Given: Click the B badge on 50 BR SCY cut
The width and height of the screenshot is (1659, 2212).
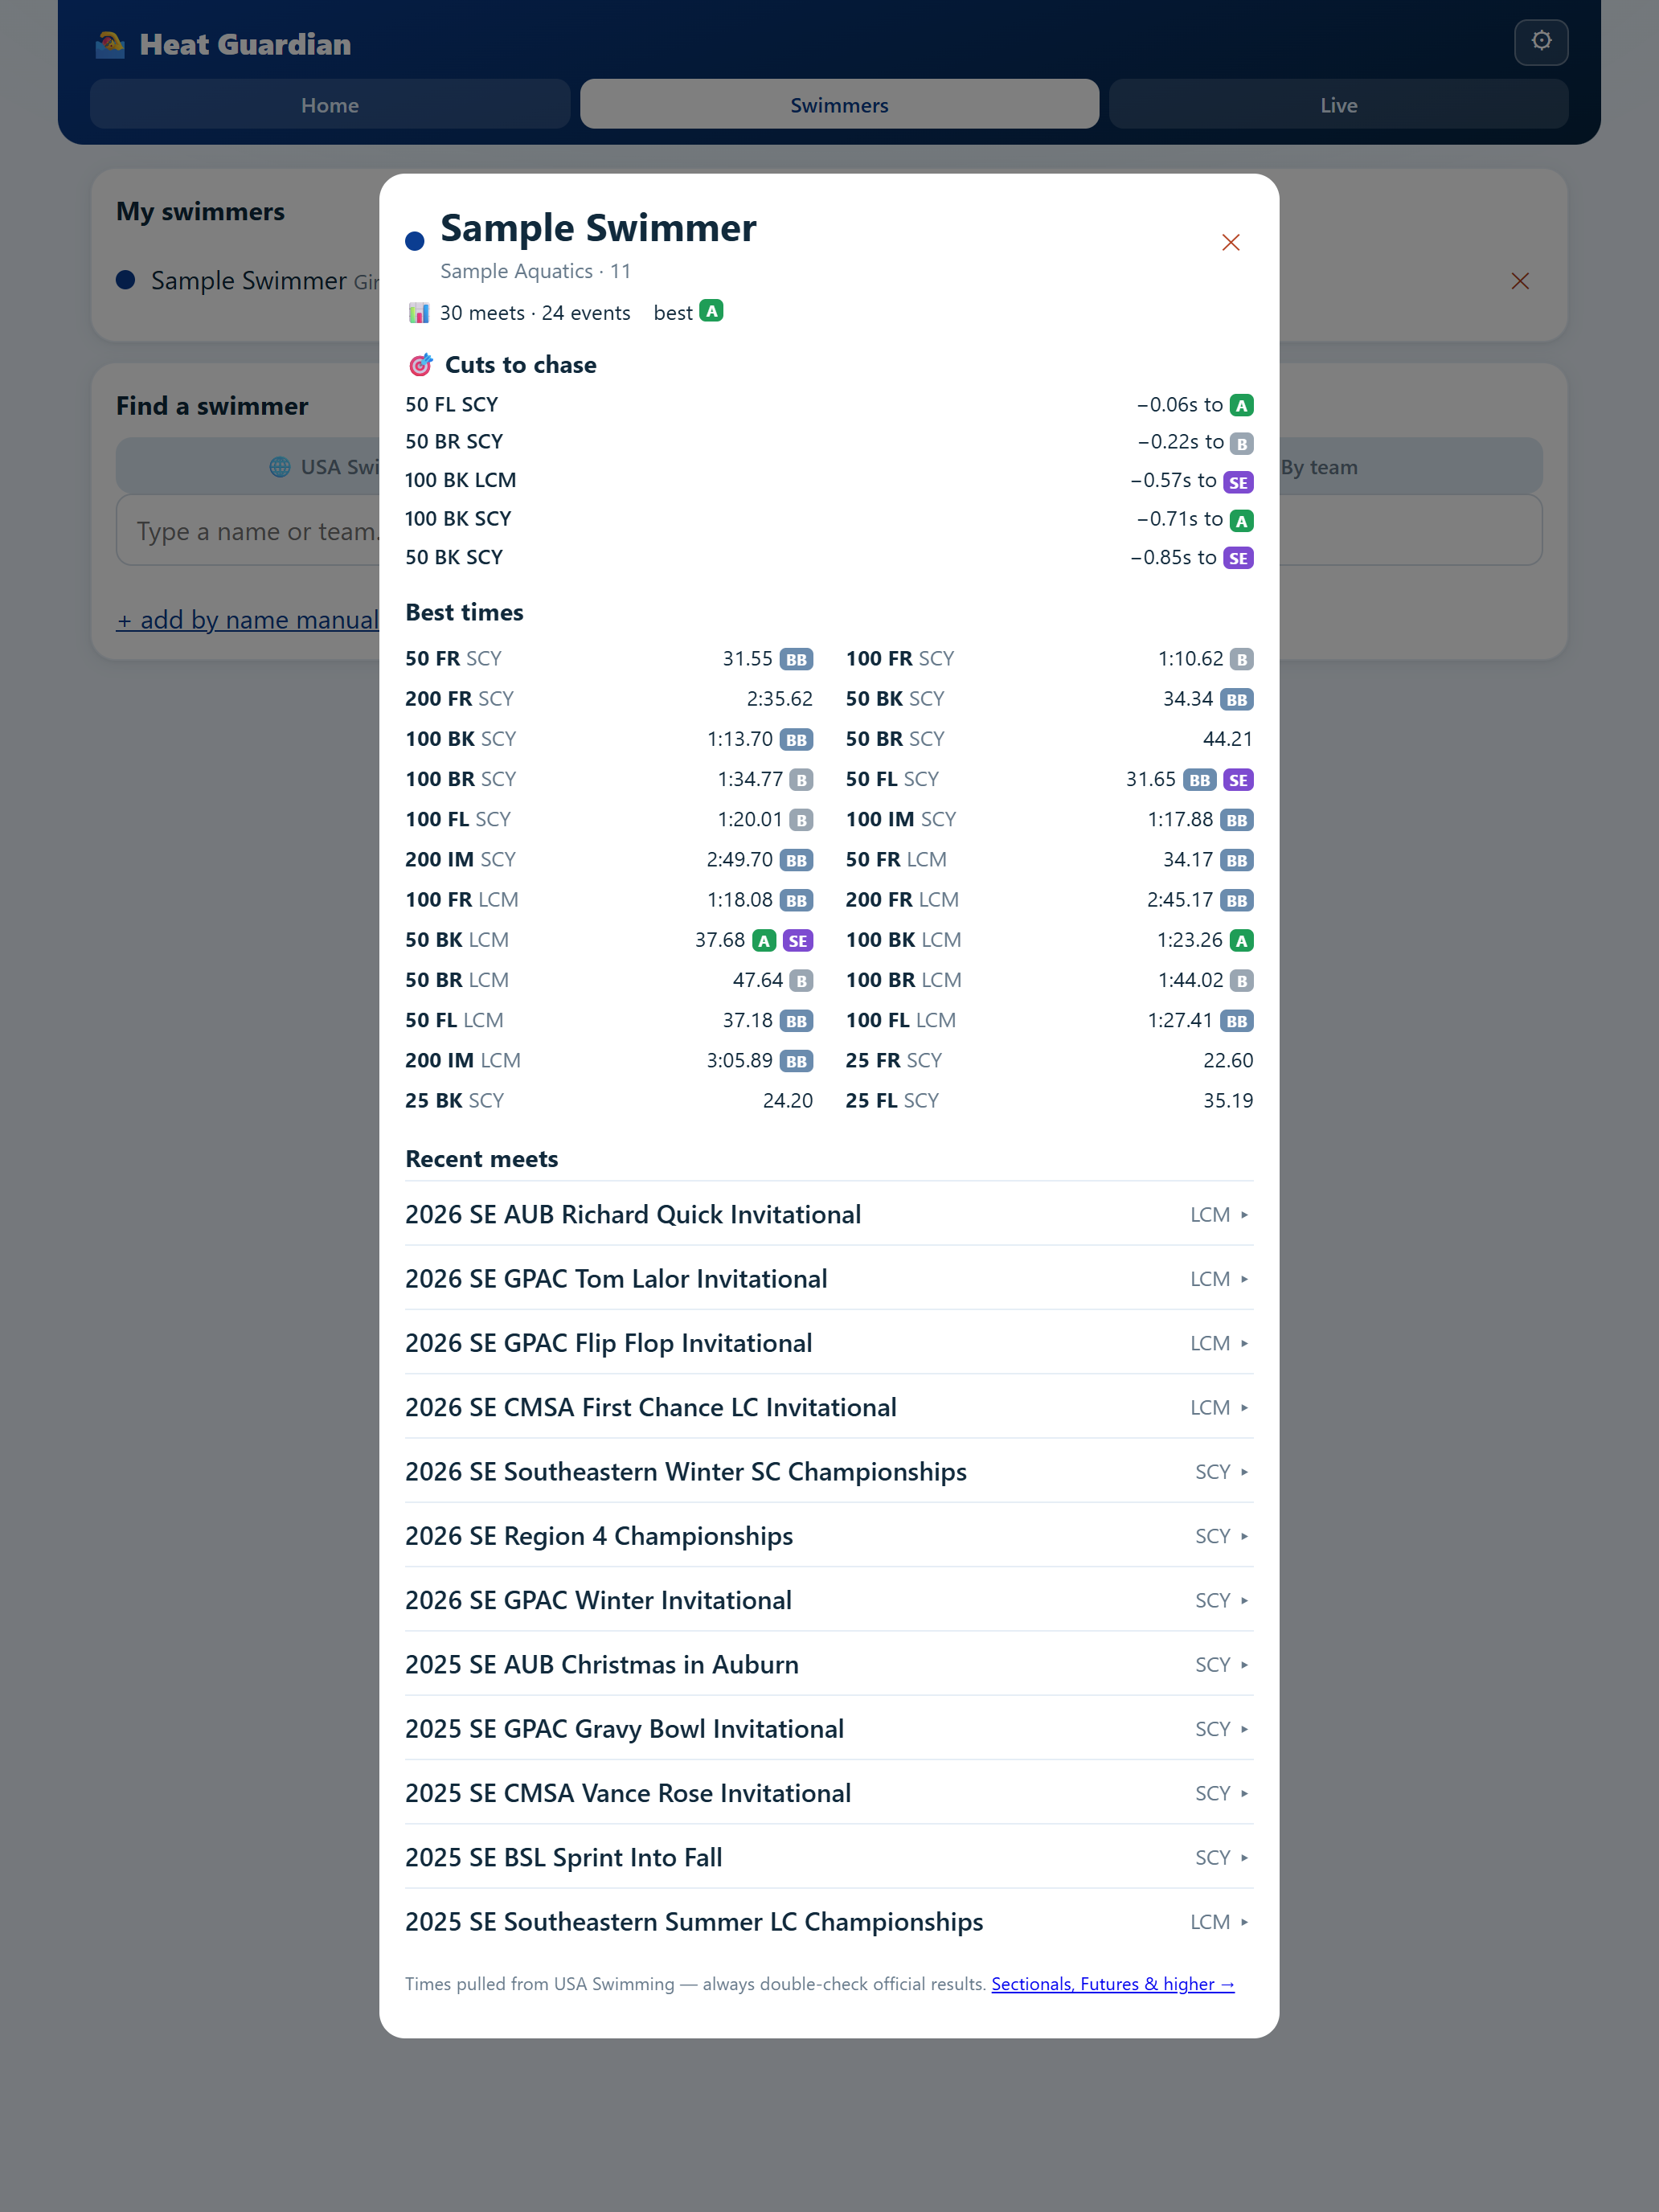Looking at the screenshot, I should point(1241,443).
